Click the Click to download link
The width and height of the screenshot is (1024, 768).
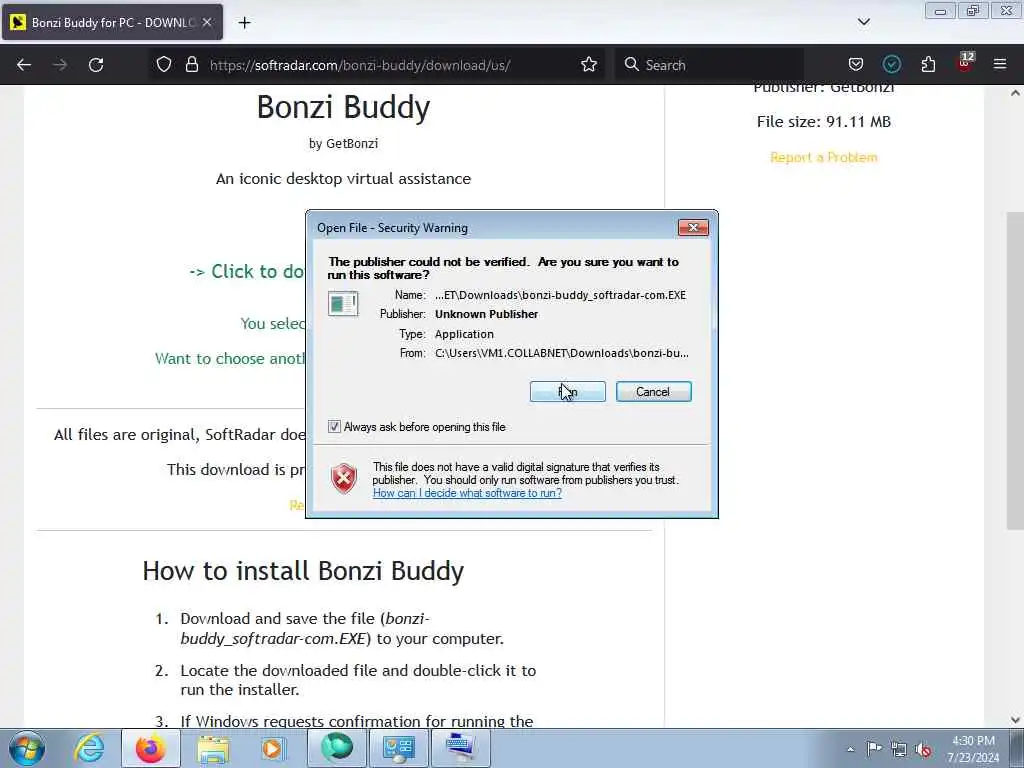(247, 271)
